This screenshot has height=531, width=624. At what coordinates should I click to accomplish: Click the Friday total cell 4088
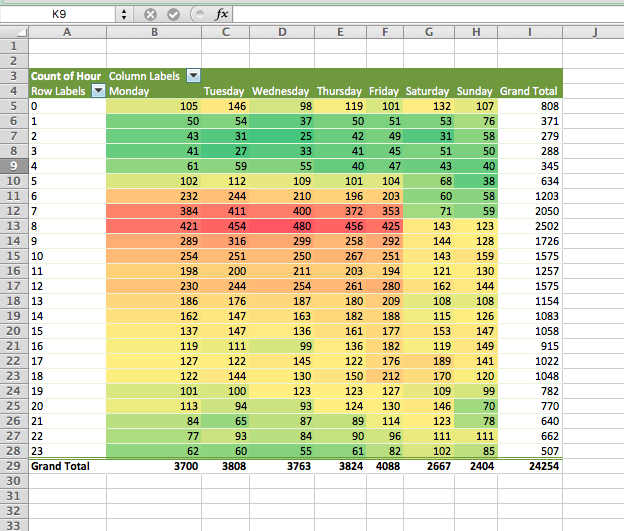(385, 466)
